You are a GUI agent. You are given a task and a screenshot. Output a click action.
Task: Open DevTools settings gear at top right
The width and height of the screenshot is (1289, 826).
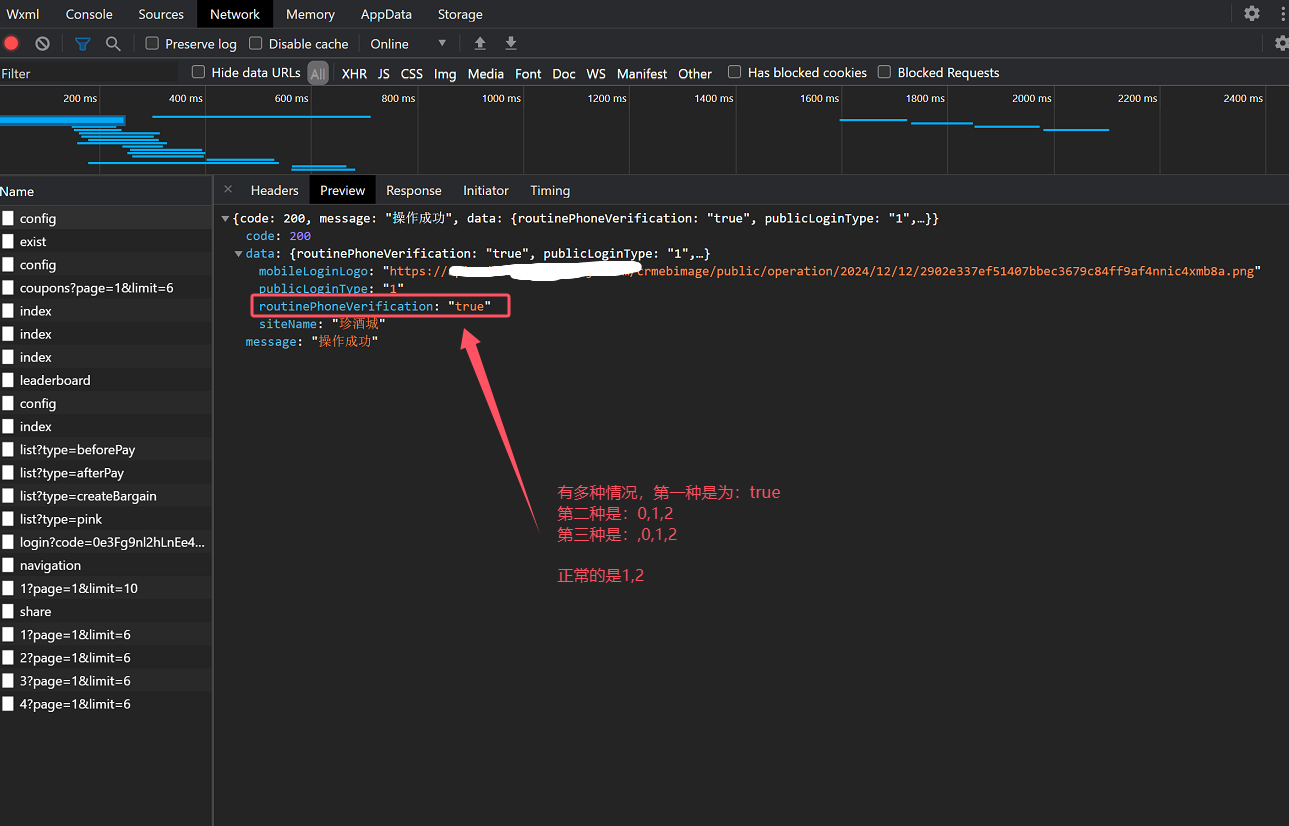click(x=1252, y=14)
